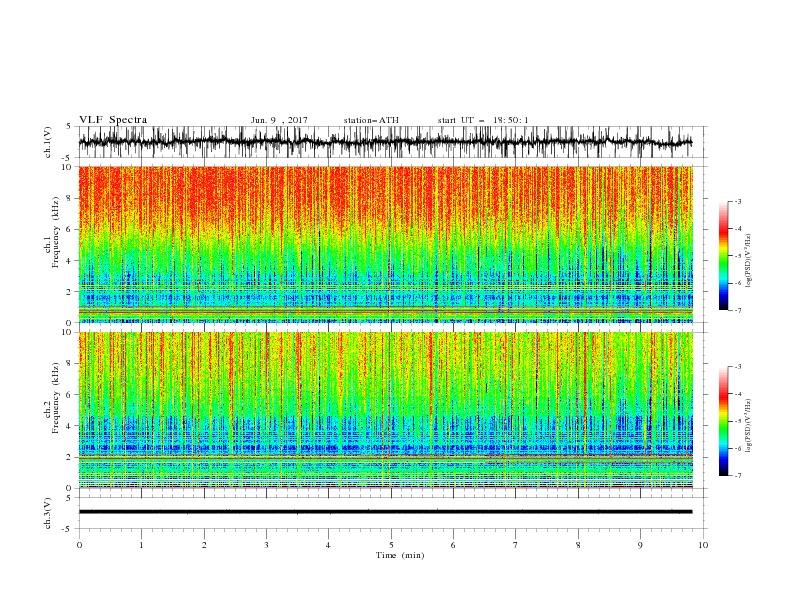This screenshot has width=792, height=612.
Task: Click time axis tick label "1"
Action: coord(141,545)
